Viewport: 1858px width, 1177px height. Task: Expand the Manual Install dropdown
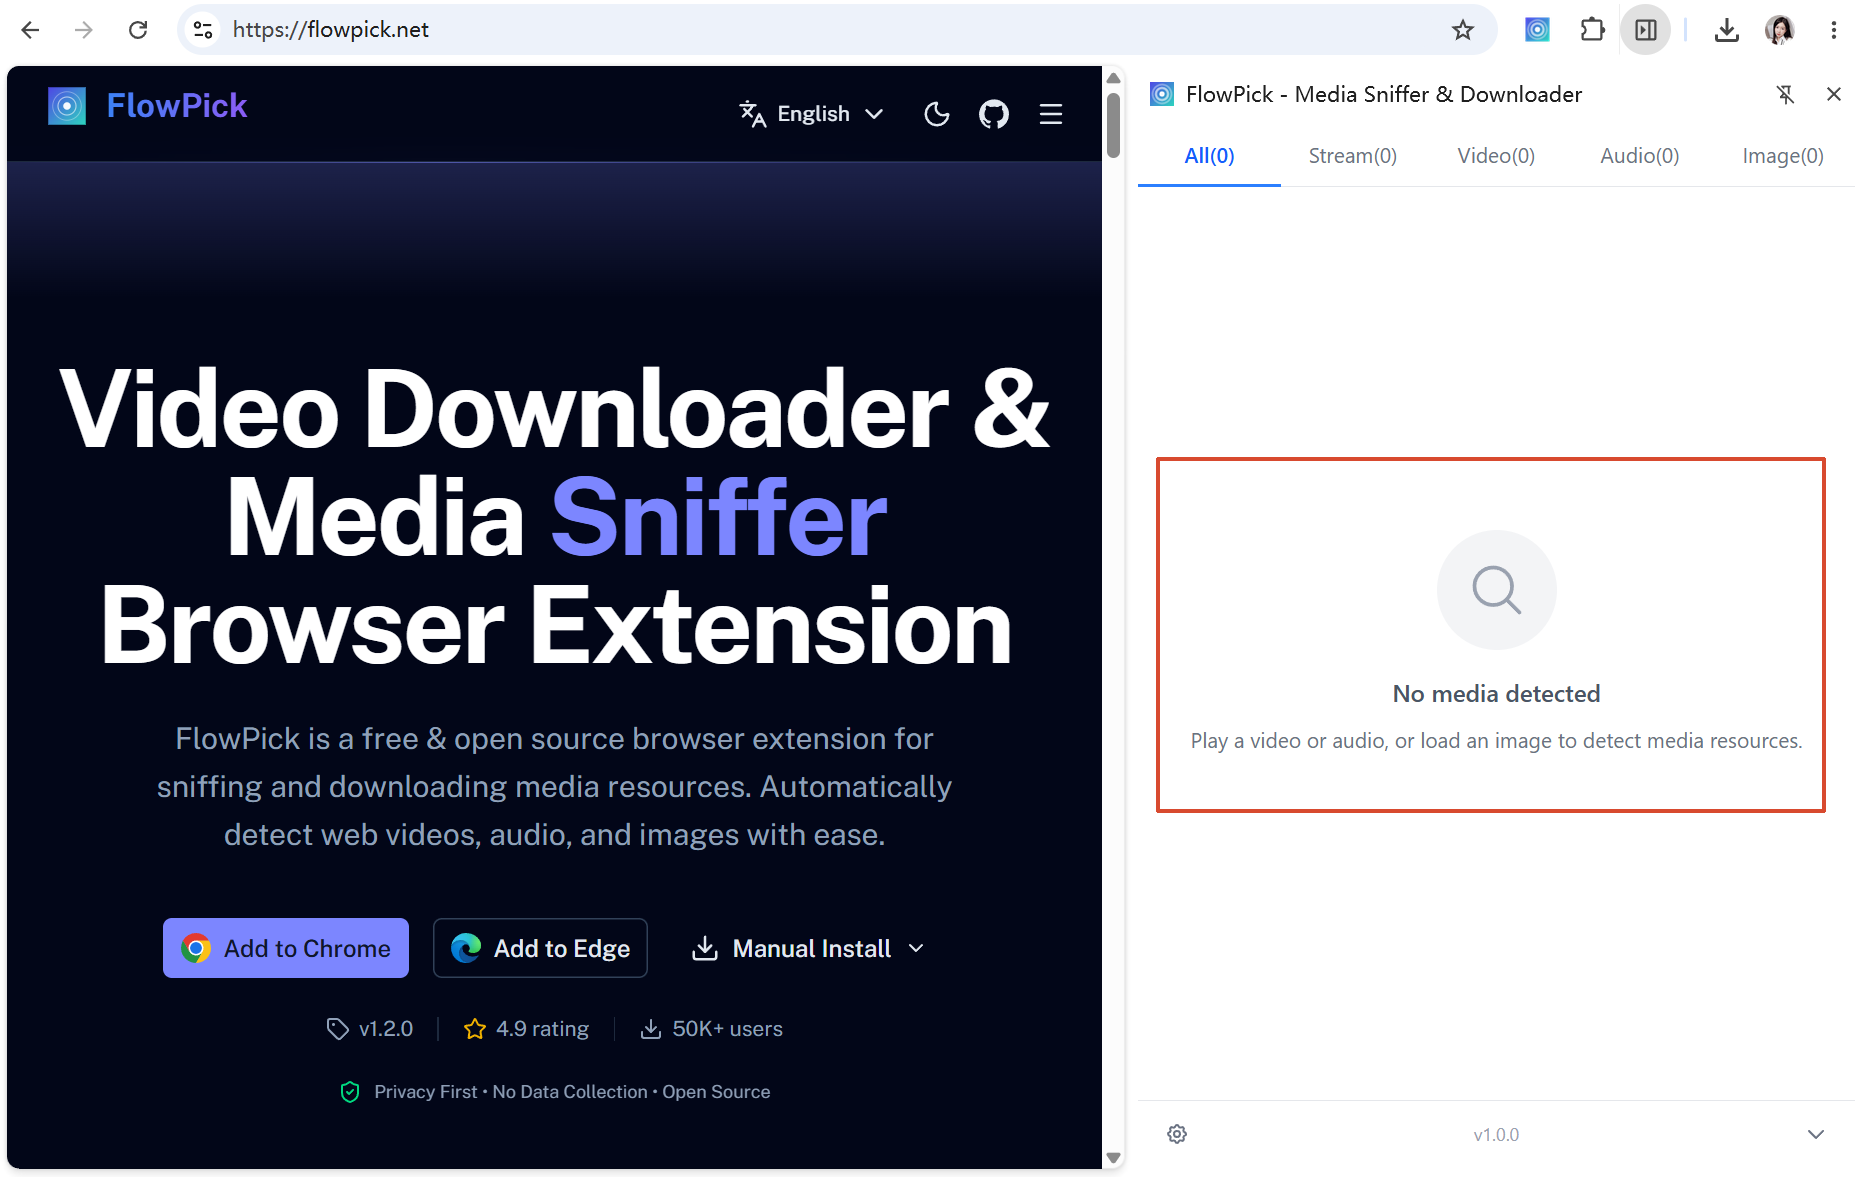(x=808, y=948)
